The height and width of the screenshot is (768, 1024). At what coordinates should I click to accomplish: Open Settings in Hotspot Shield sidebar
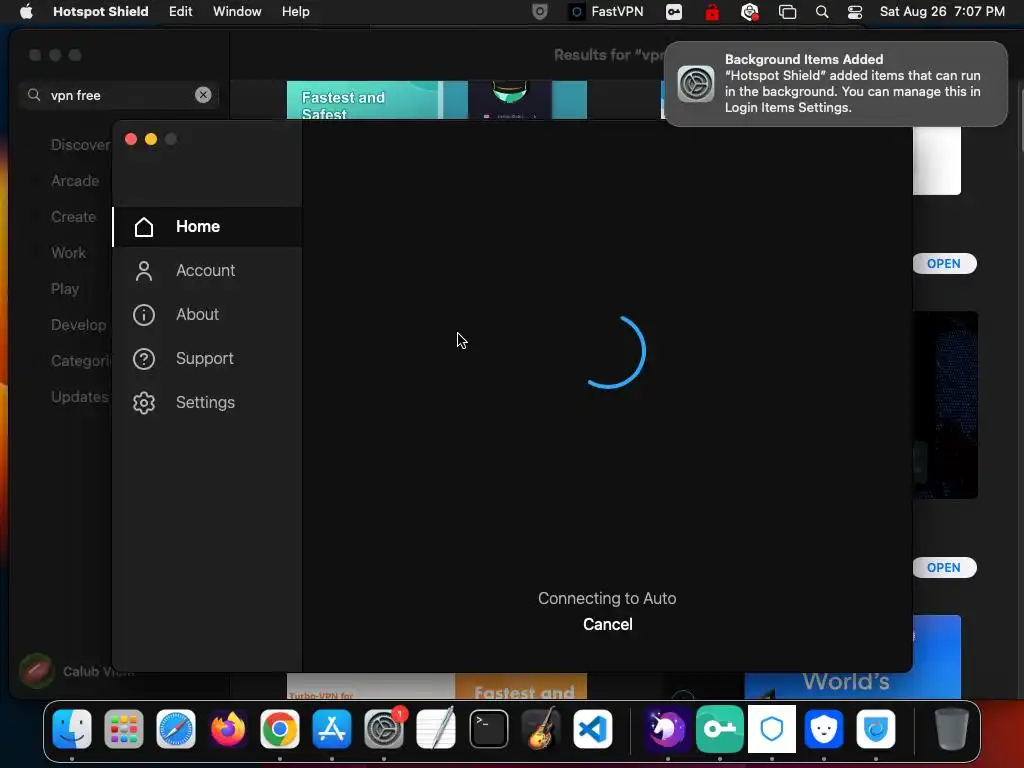click(x=208, y=402)
